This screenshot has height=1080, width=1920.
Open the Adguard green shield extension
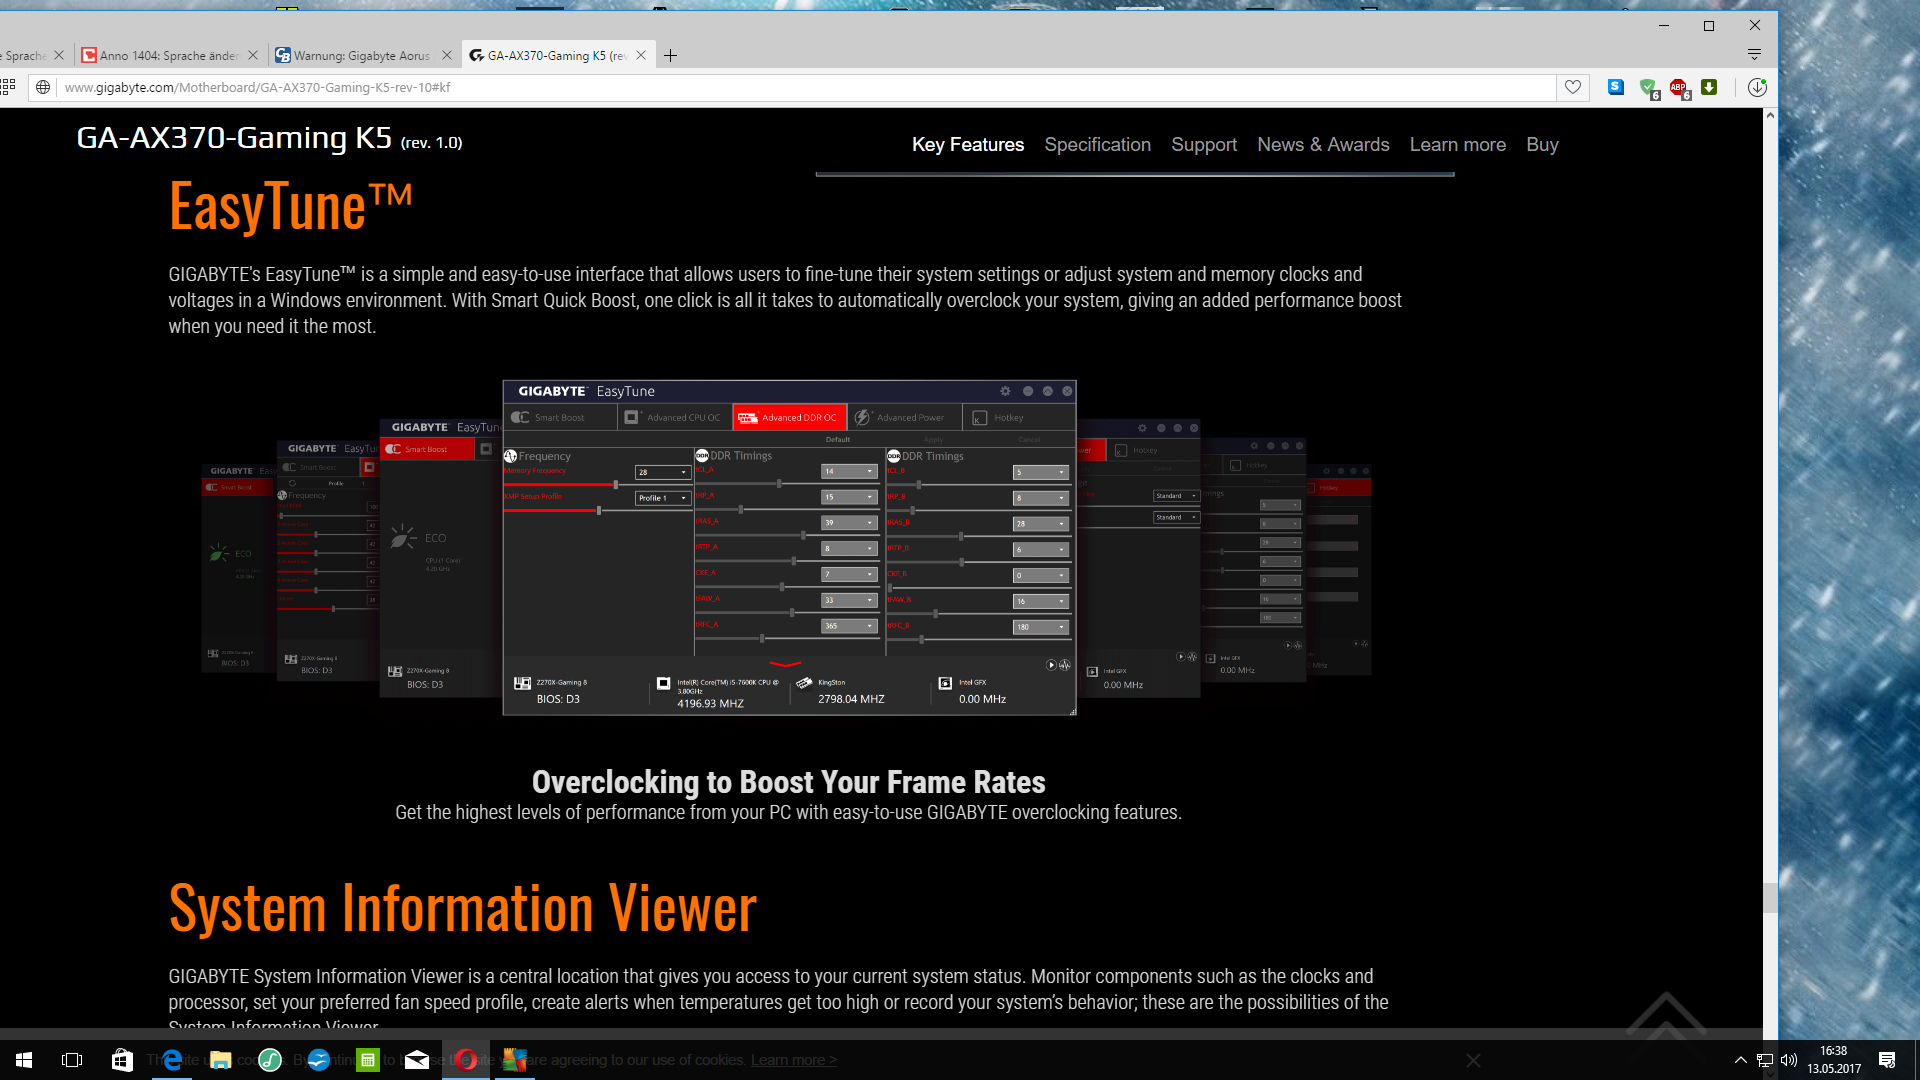(1648, 88)
